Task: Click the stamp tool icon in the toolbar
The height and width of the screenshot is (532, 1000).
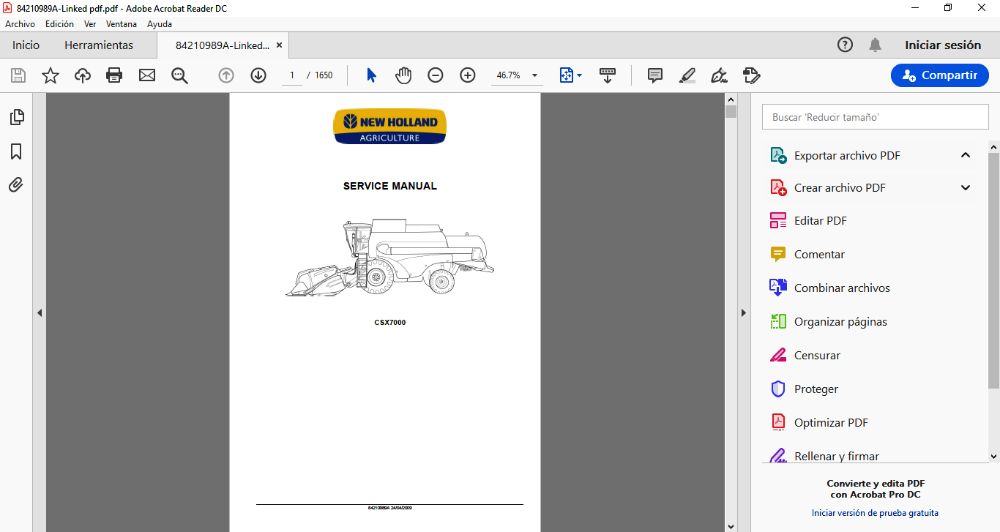Action: coord(751,75)
